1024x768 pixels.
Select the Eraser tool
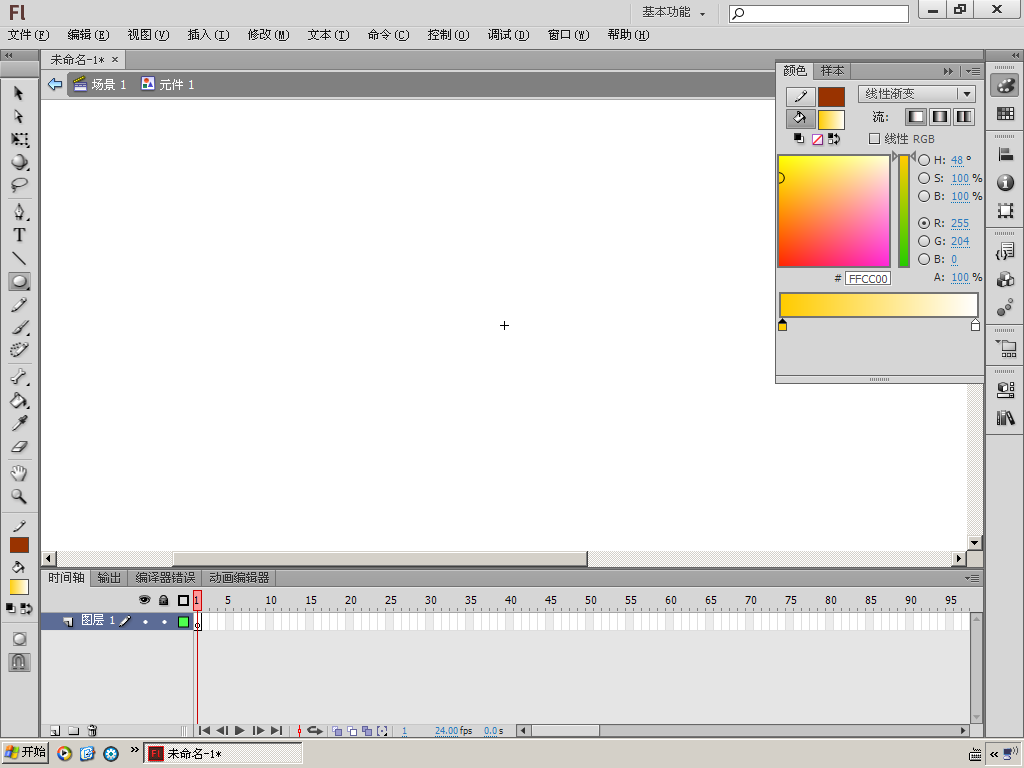coord(19,447)
